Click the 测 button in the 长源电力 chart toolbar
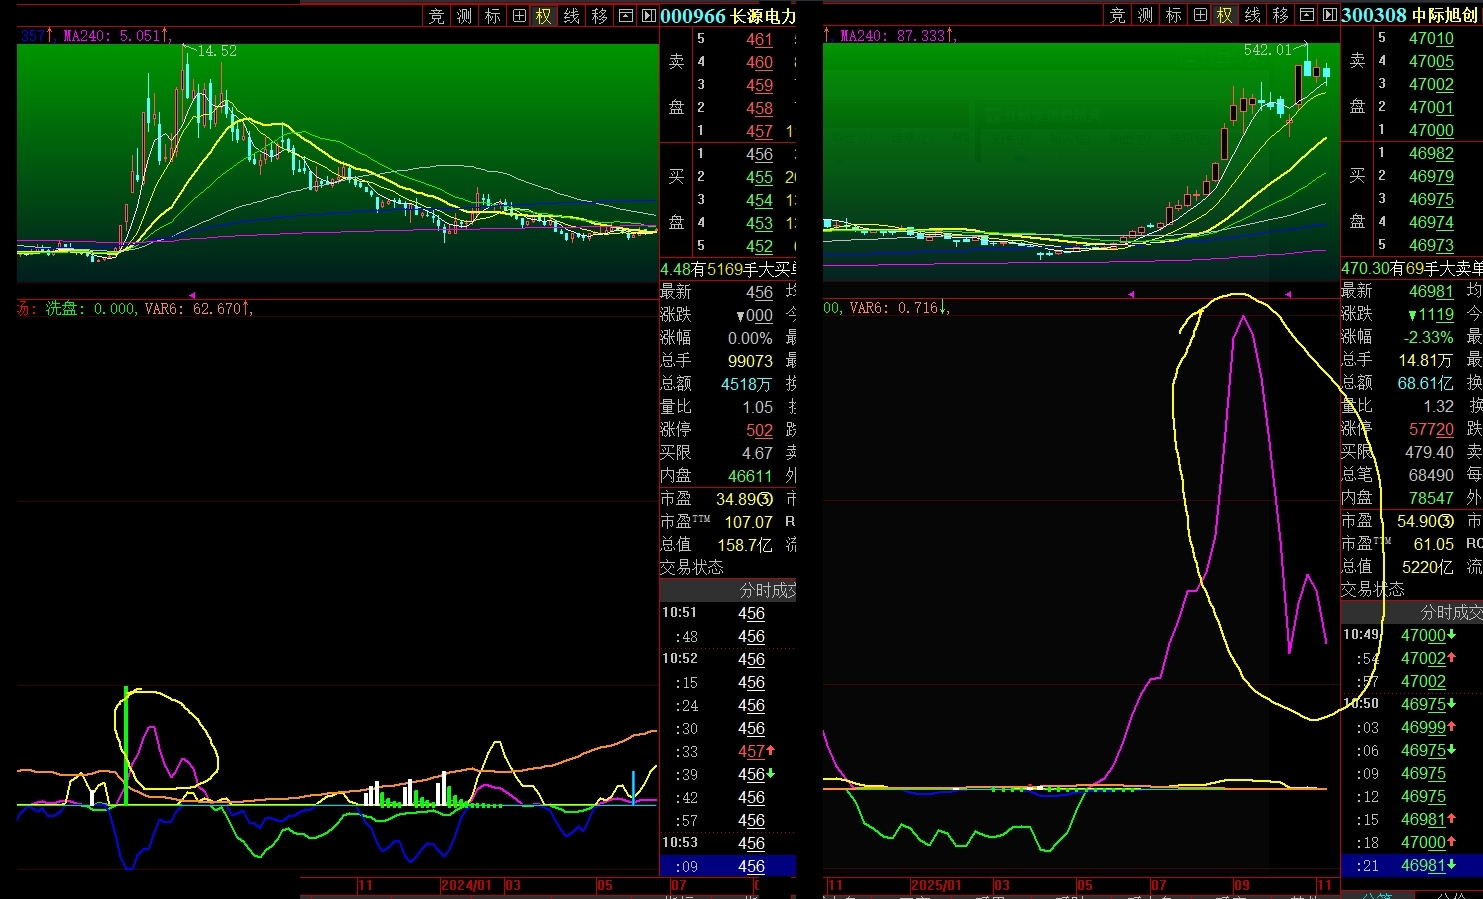Viewport: 1483px width, 899px height. click(x=464, y=16)
